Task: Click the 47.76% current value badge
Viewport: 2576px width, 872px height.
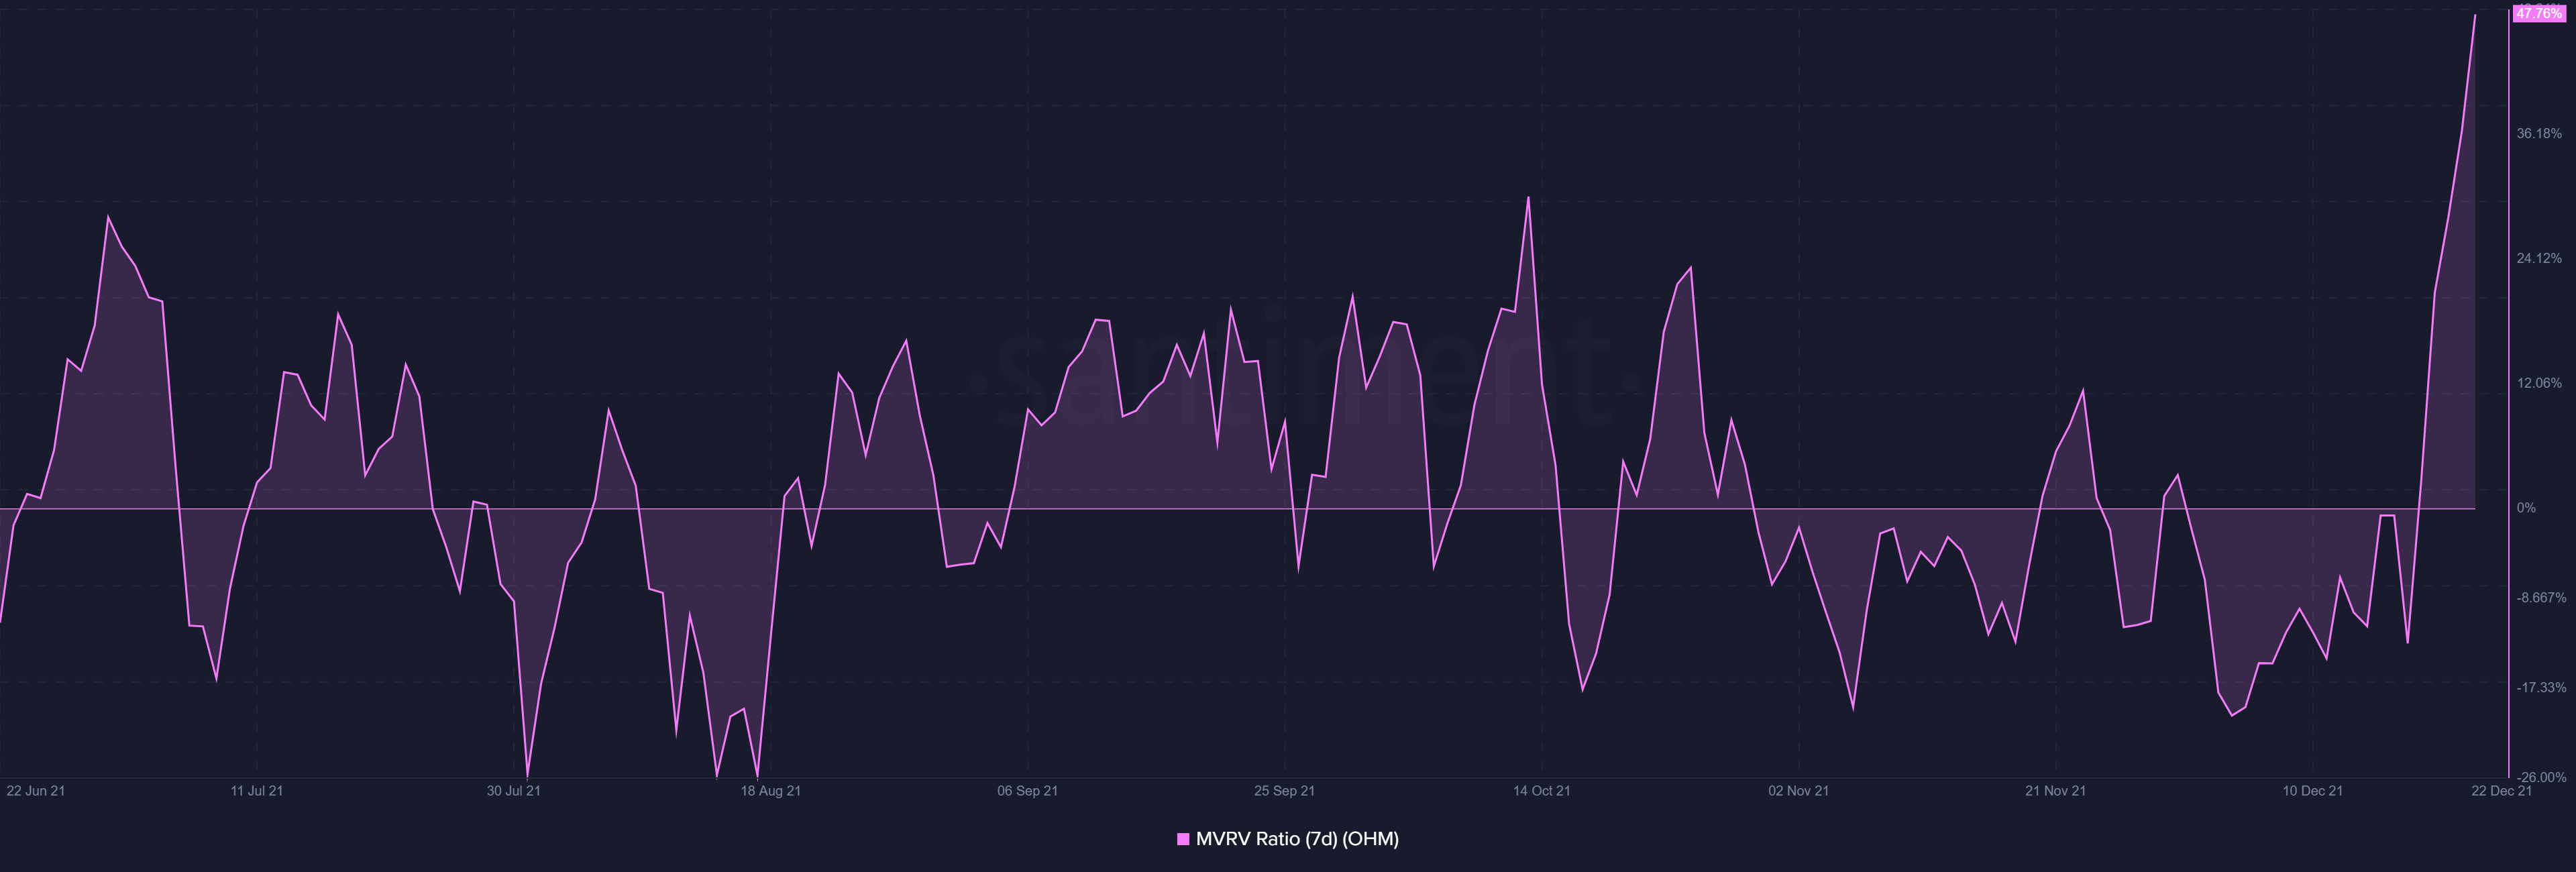Action: 2538,13
